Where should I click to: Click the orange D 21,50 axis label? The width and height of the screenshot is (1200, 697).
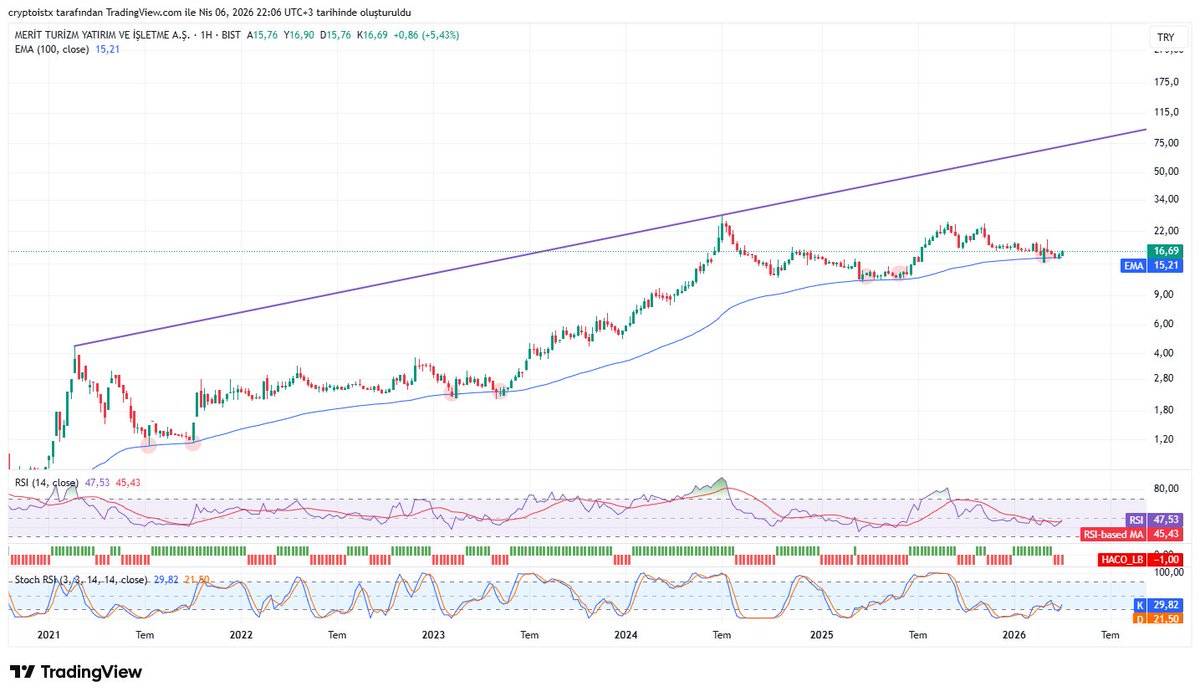tap(1158, 619)
